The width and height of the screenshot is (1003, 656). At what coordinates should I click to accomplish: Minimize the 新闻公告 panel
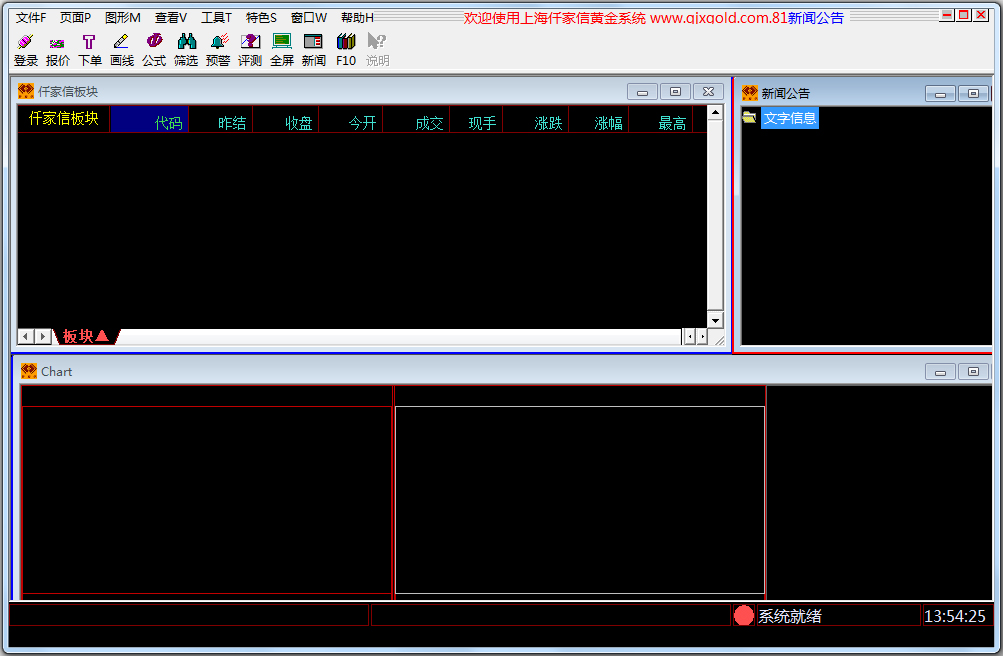click(x=940, y=94)
